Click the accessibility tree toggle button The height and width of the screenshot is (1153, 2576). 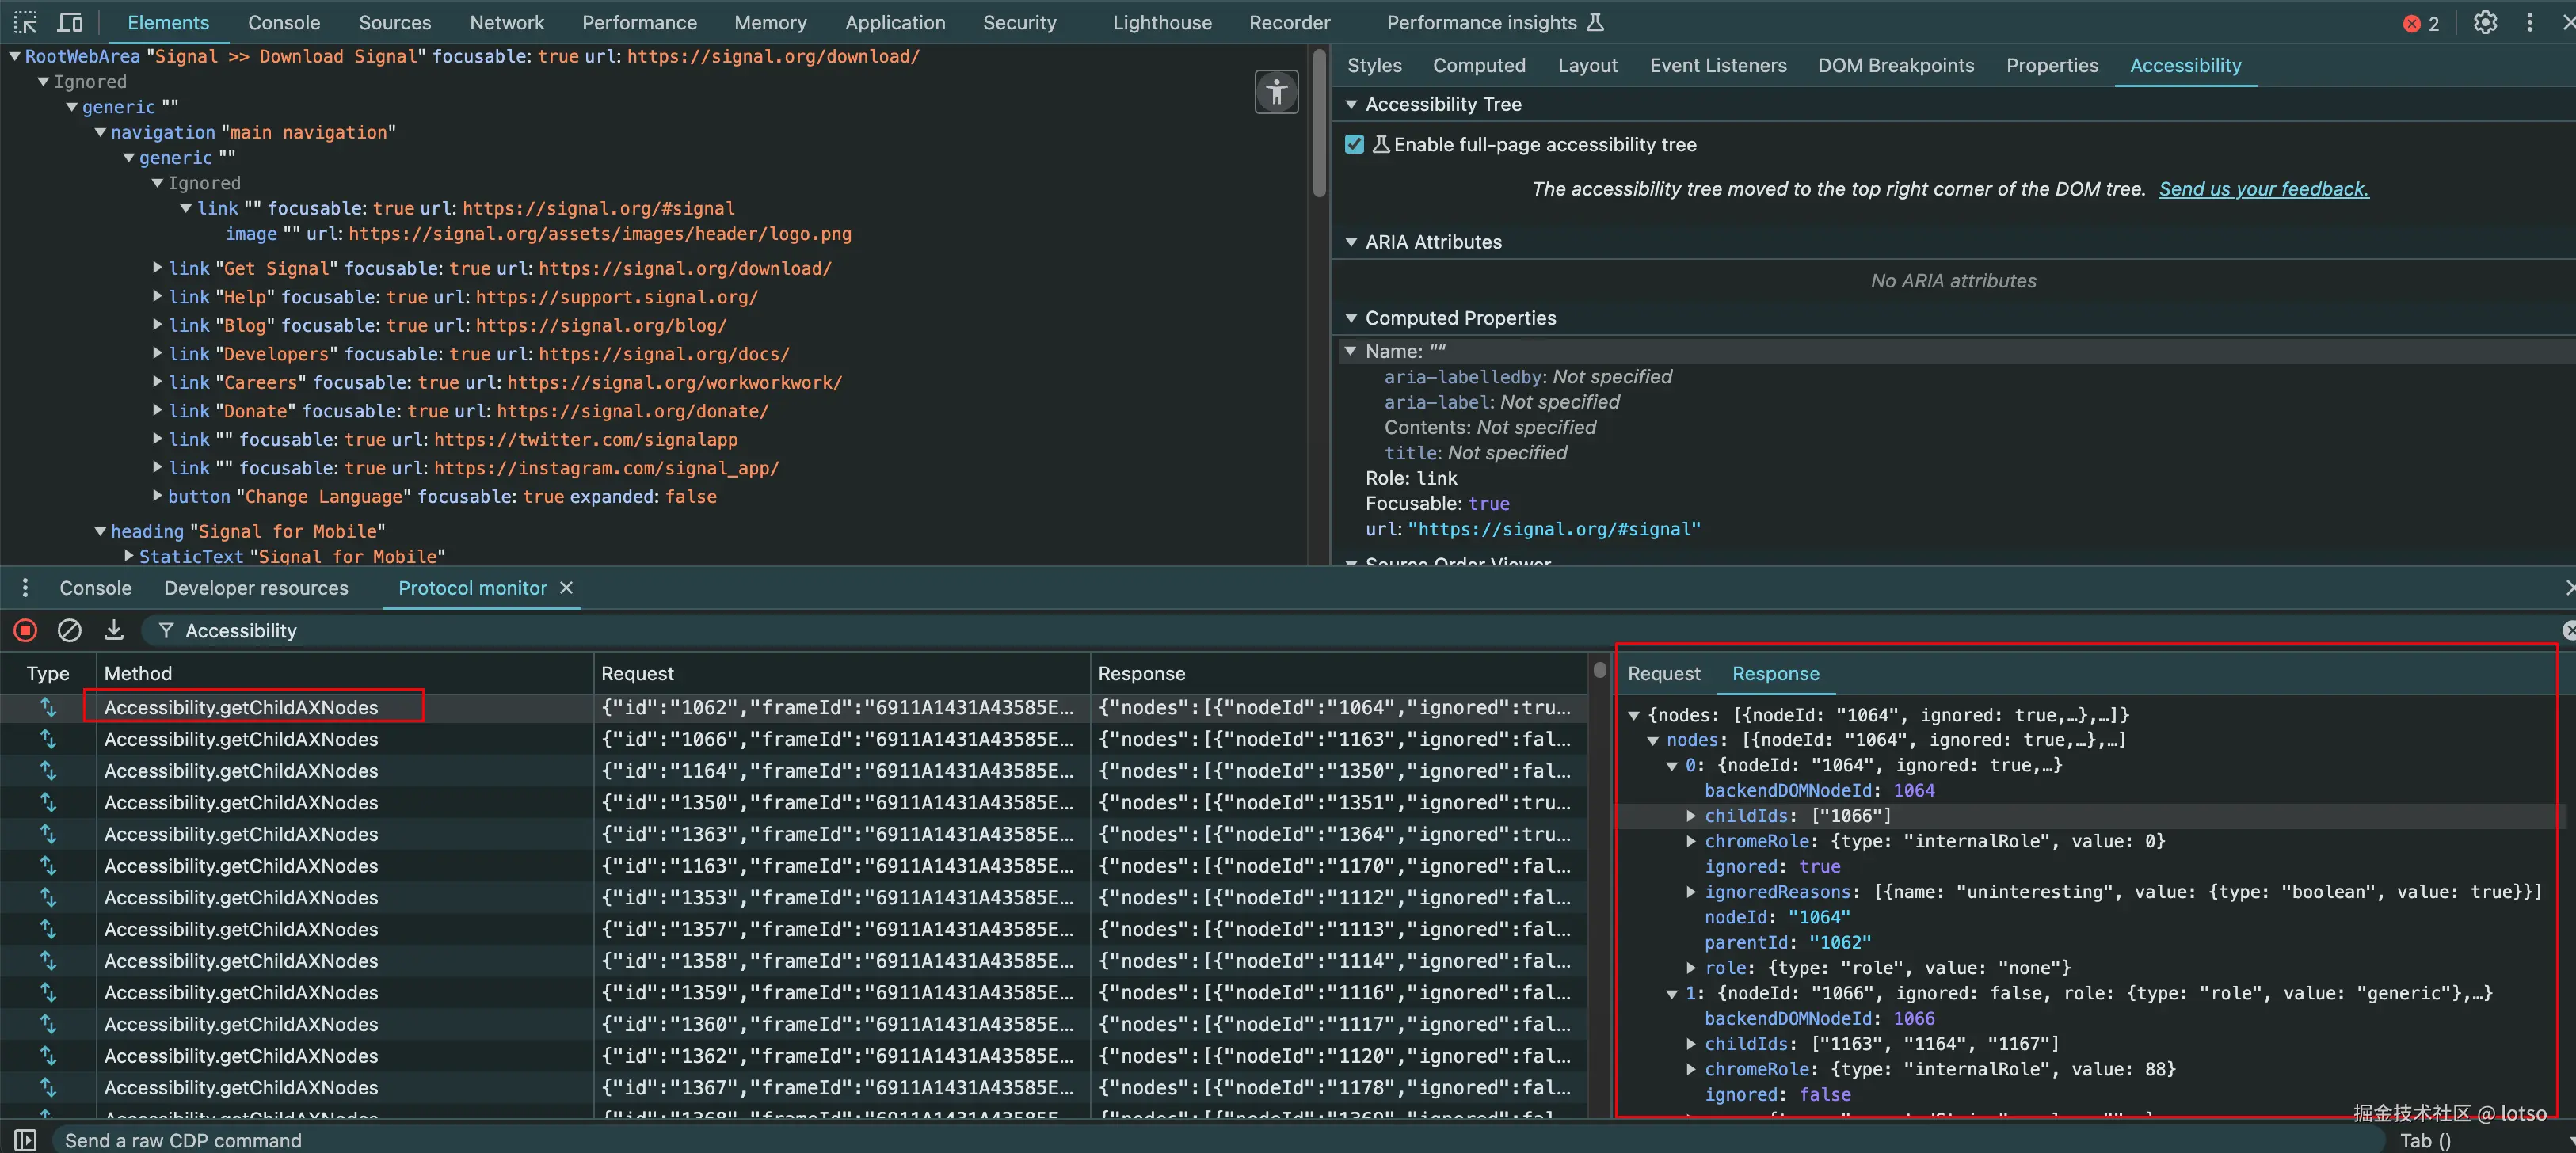(x=1276, y=92)
